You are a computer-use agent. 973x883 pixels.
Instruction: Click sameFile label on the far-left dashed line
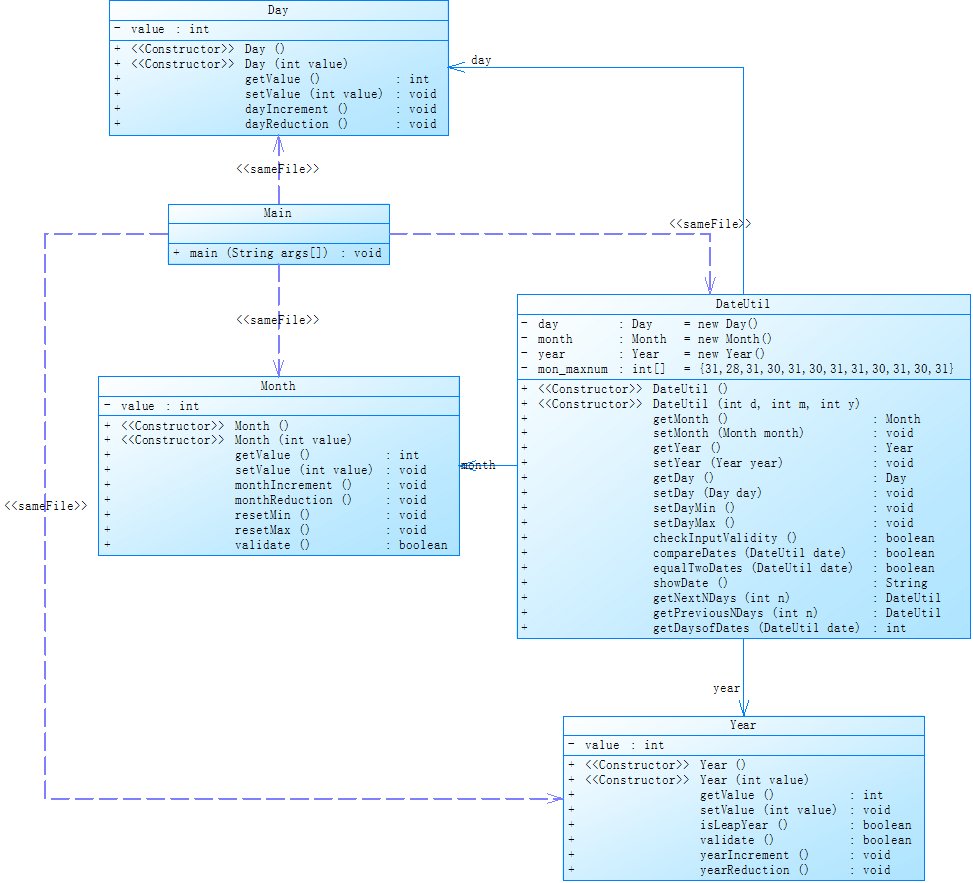[46, 506]
